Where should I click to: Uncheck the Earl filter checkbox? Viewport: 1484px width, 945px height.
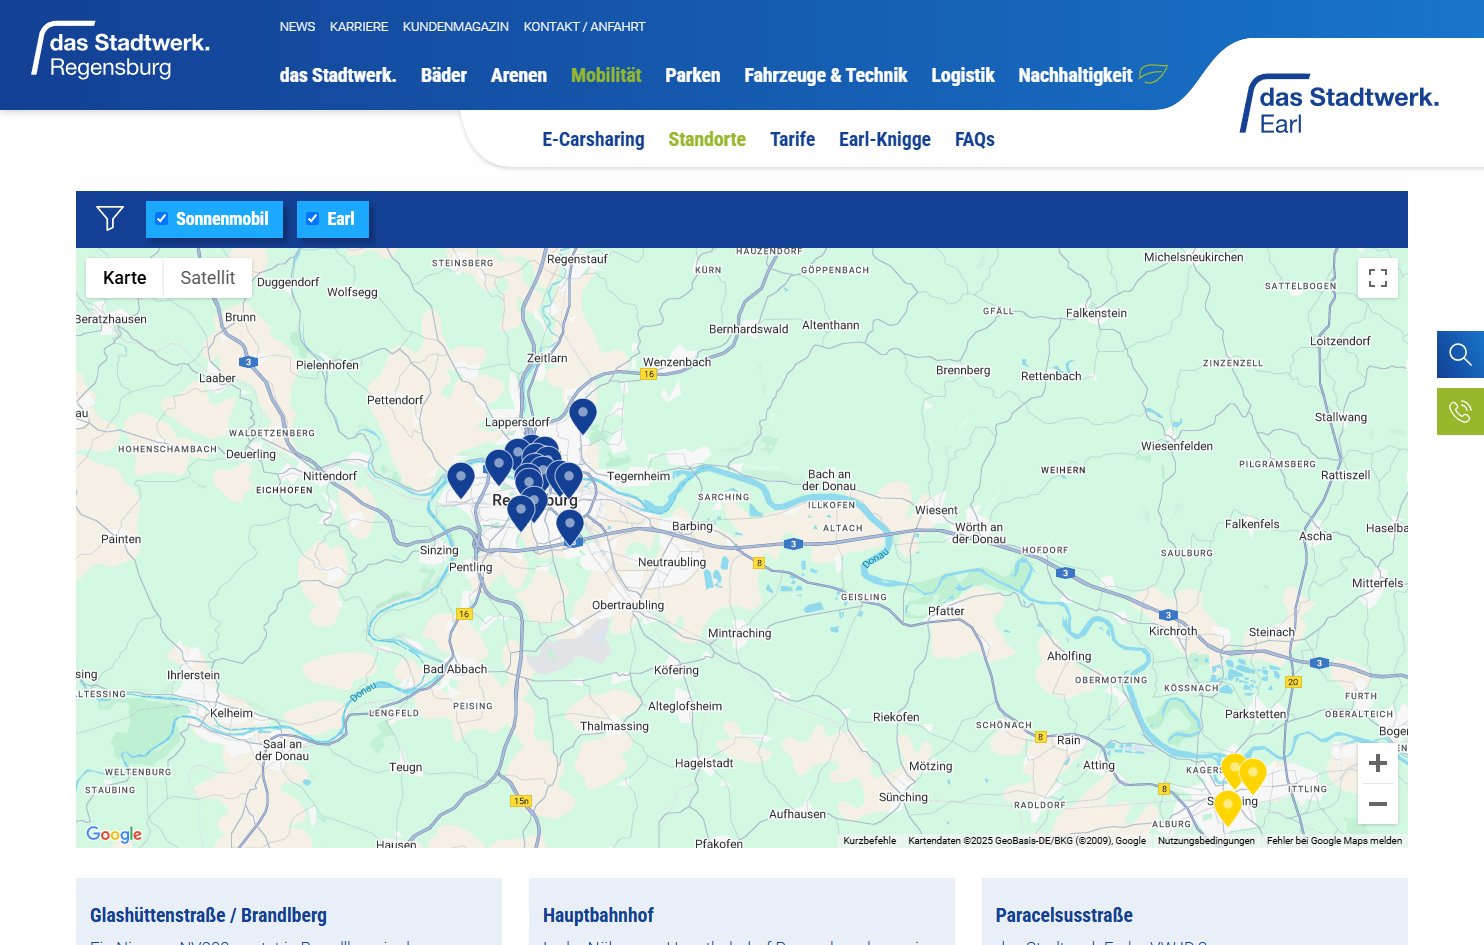pyautogui.click(x=313, y=218)
